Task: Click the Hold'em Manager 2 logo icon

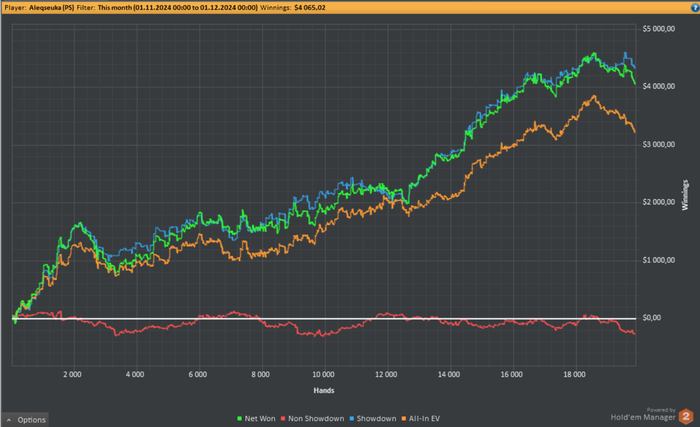Action: 686,416
